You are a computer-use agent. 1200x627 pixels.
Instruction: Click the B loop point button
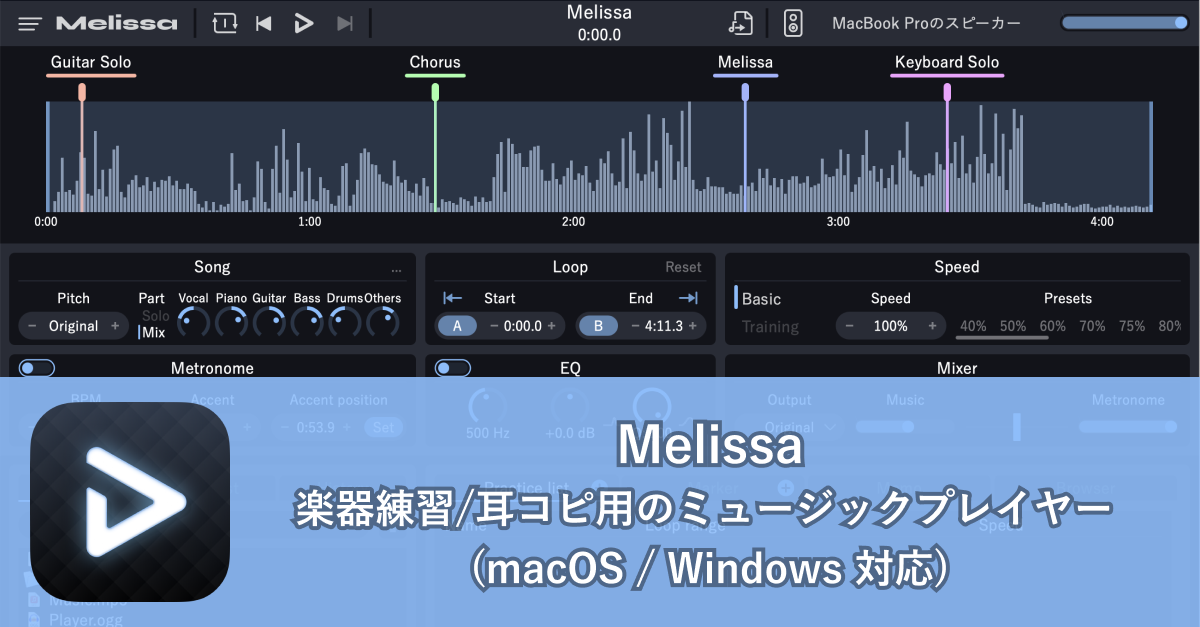[x=599, y=326]
